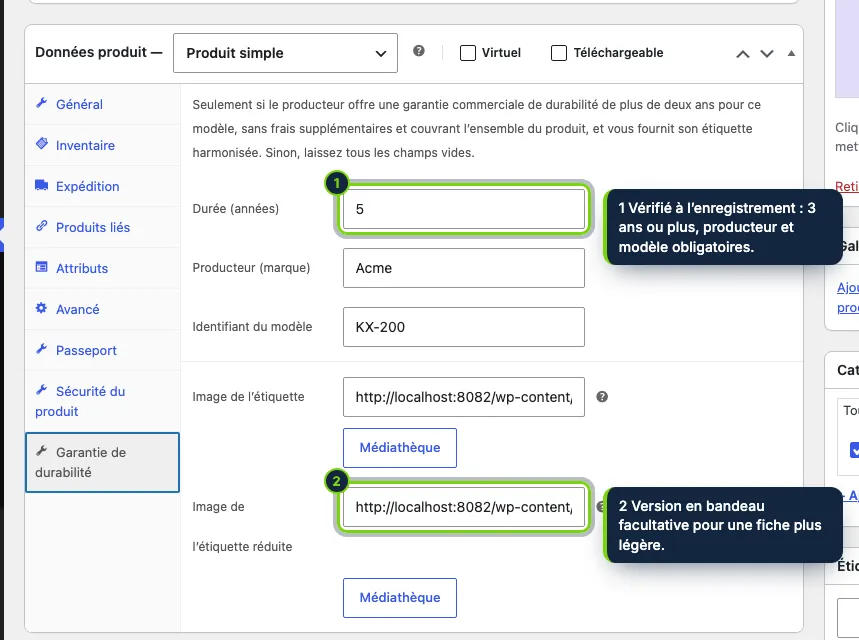Move the Données produit panel up

click(743, 54)
